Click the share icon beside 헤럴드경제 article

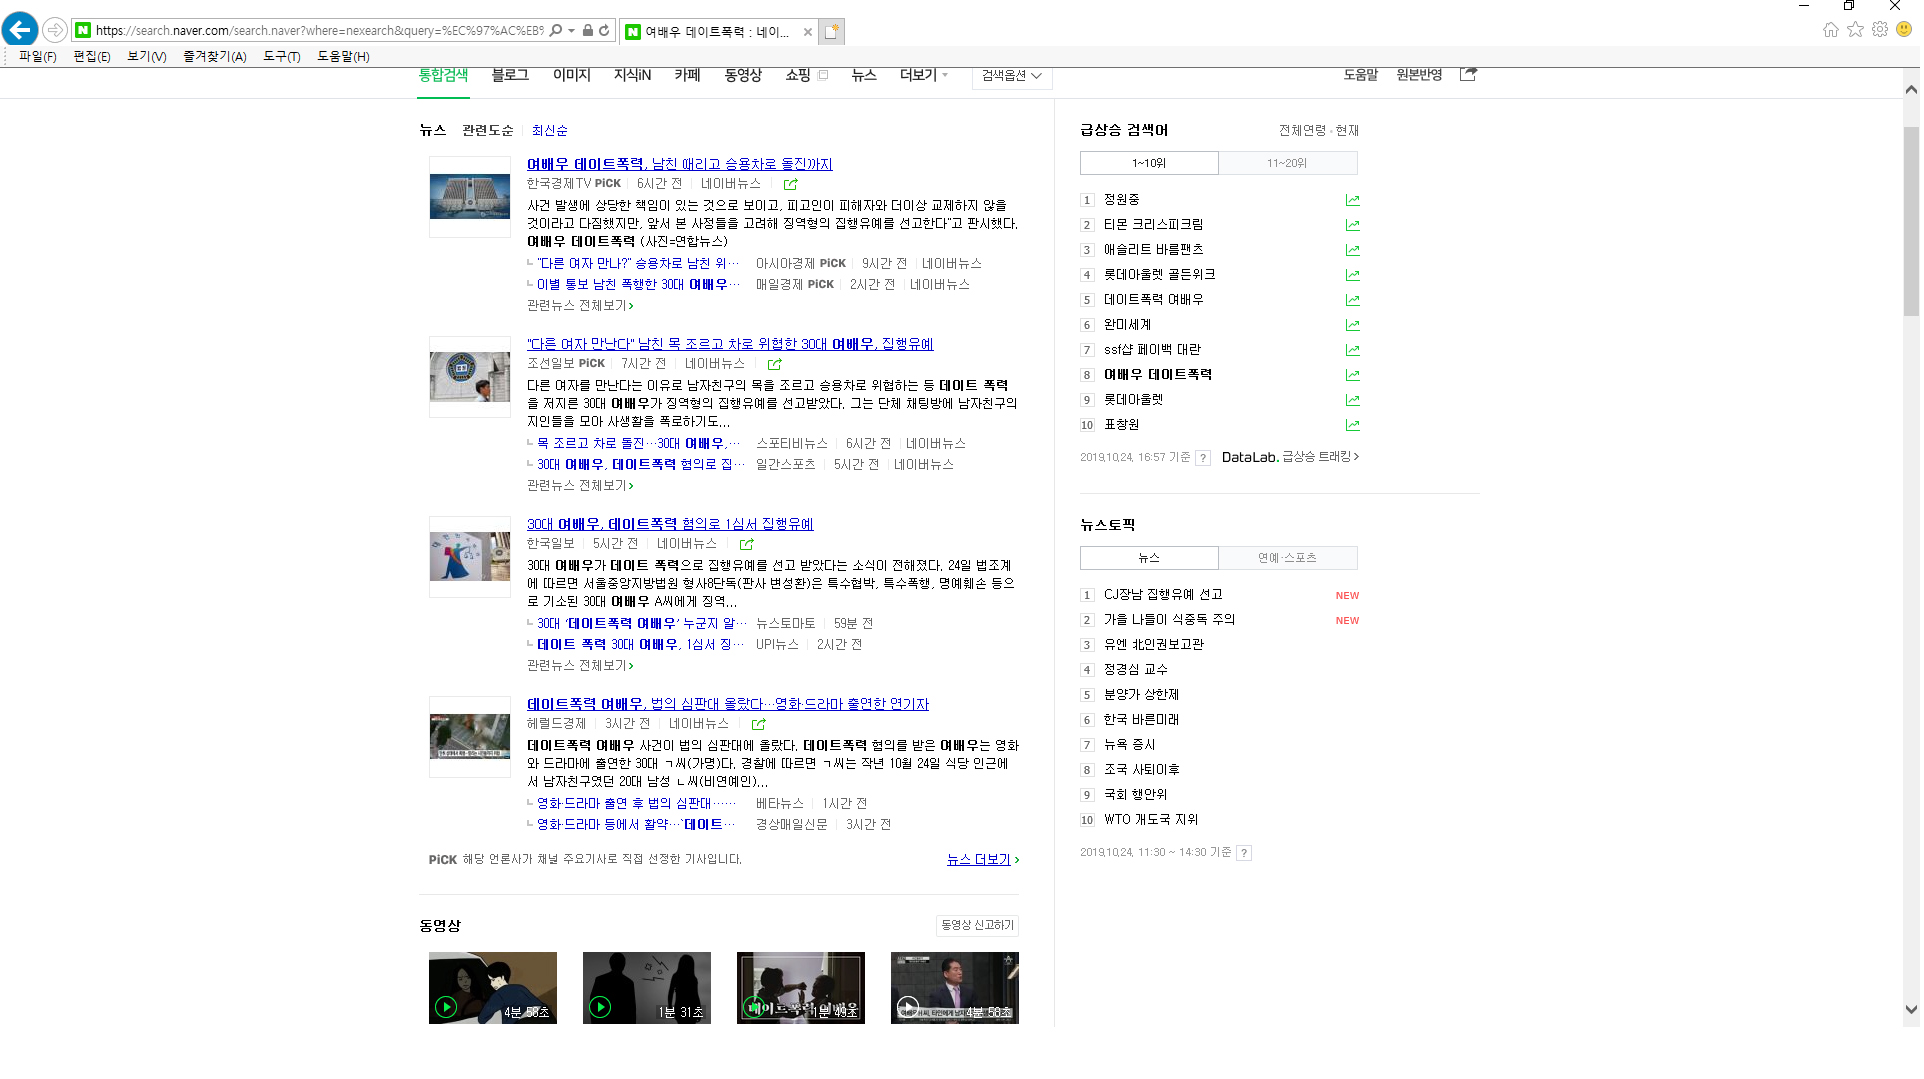[x=759, y=724]
